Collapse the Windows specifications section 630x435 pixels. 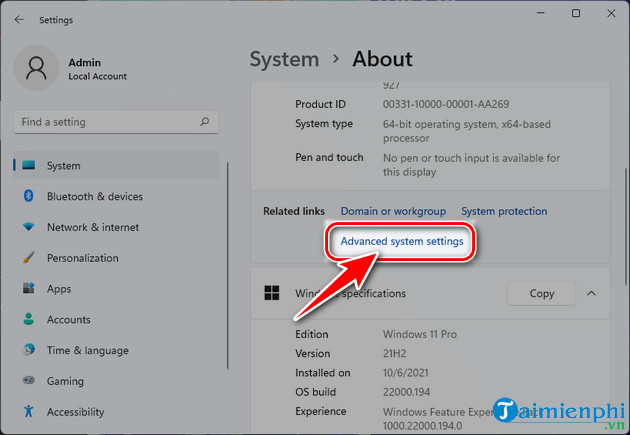(591, 293)
